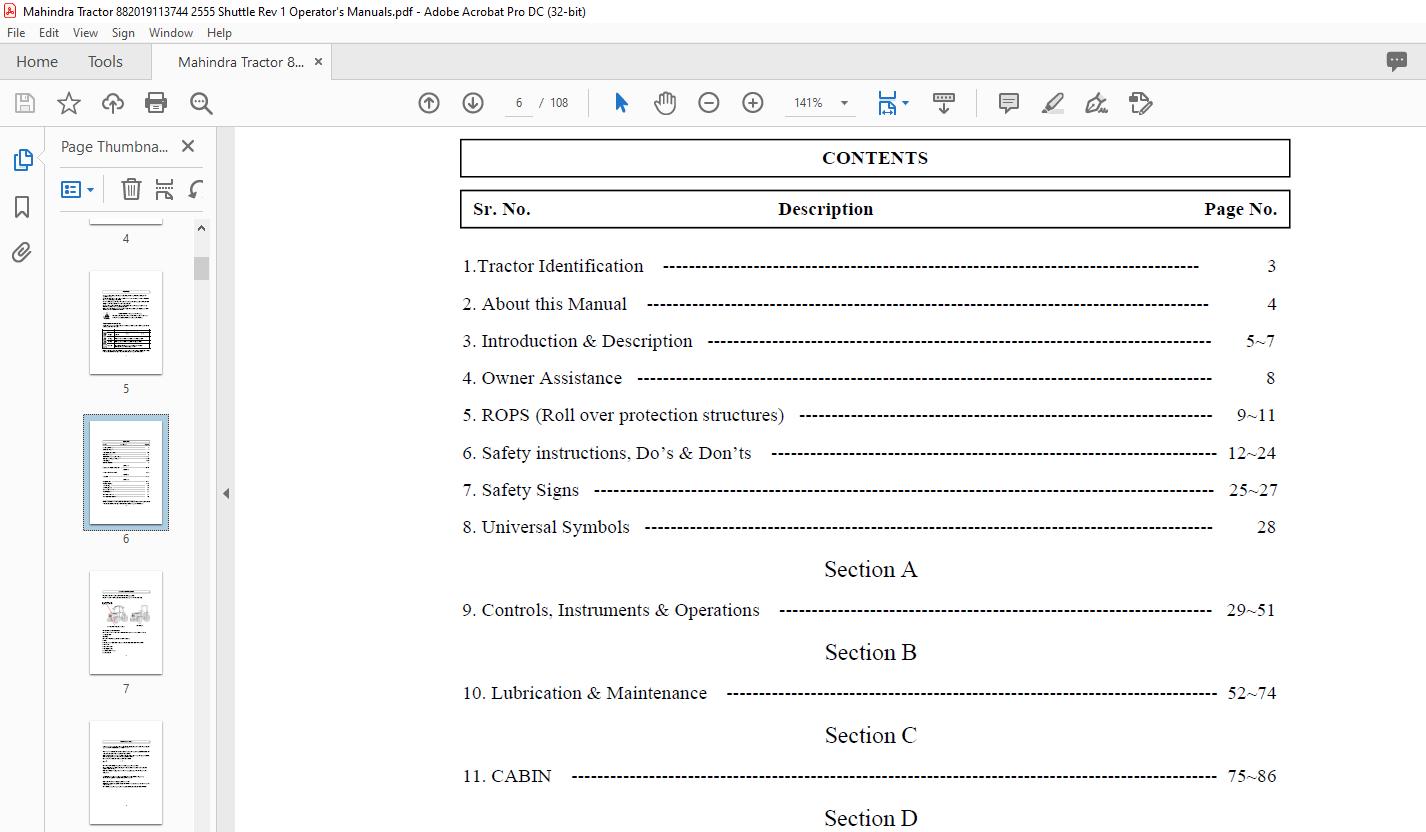
Task: Click the 'Owner Assistance' entry
Action: pos(542,378)
